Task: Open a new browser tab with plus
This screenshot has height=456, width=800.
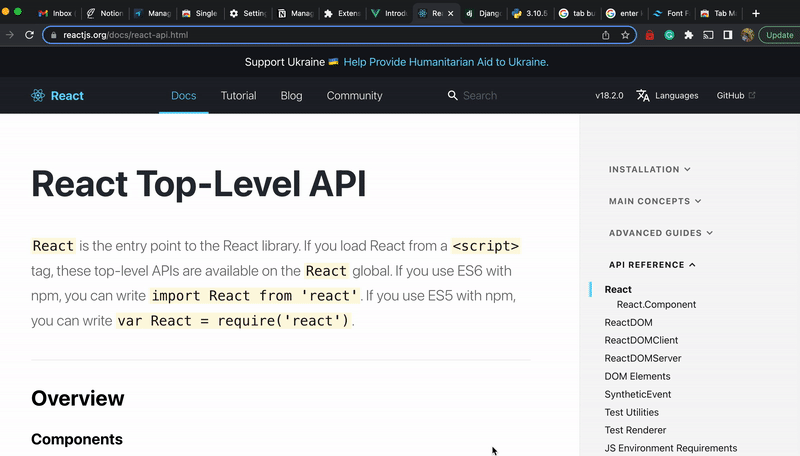Action: click(x=756, y=13)
